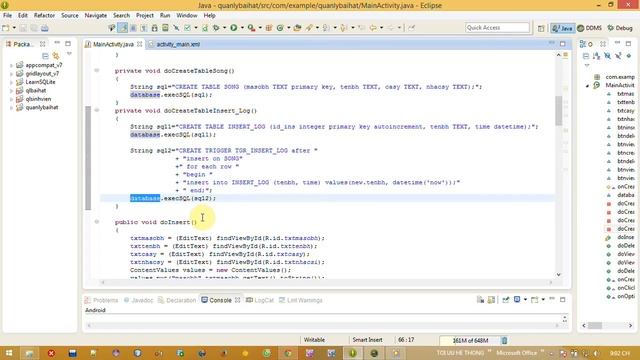This screenshot has height=360, width=640.
Task: Switch to the LogCat tab
Action: 260,300
